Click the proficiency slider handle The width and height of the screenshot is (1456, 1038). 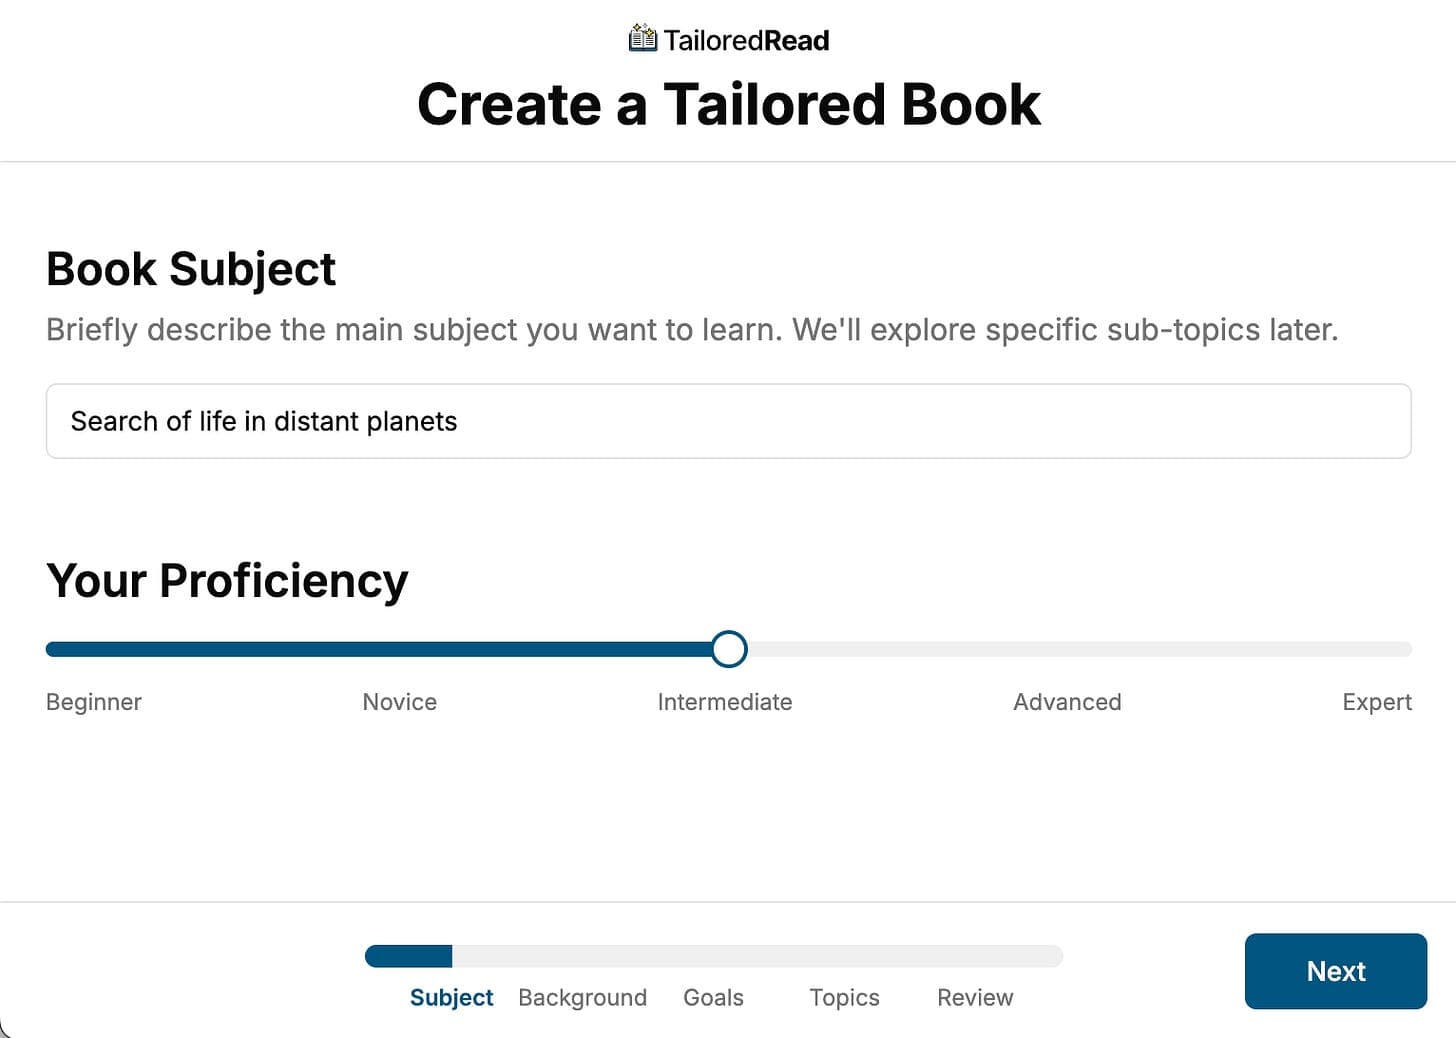pyautogui.click(x=729, y=649)
